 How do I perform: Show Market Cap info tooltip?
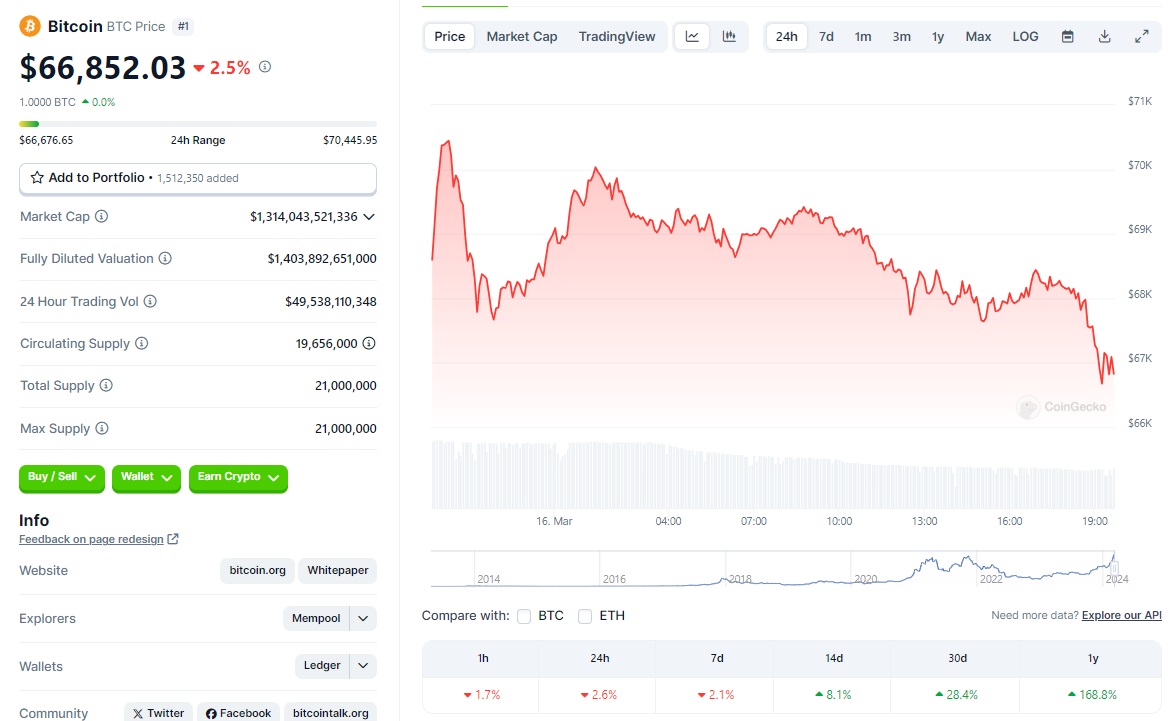coord(102,217)
